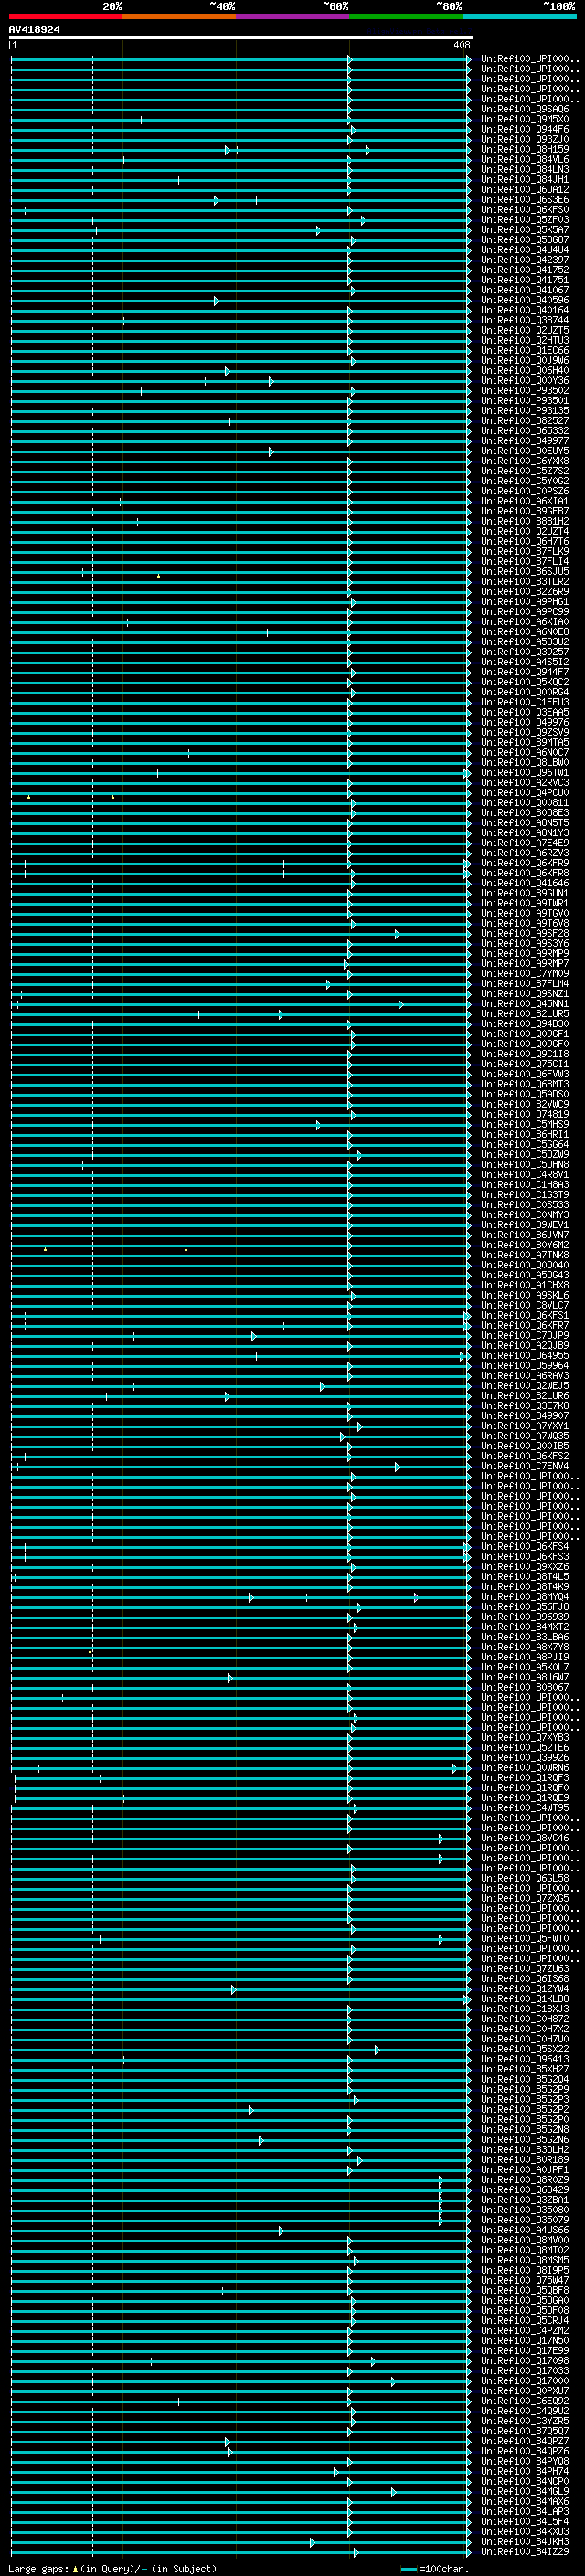
Task: Click the white query length bar
Action: 241,37
